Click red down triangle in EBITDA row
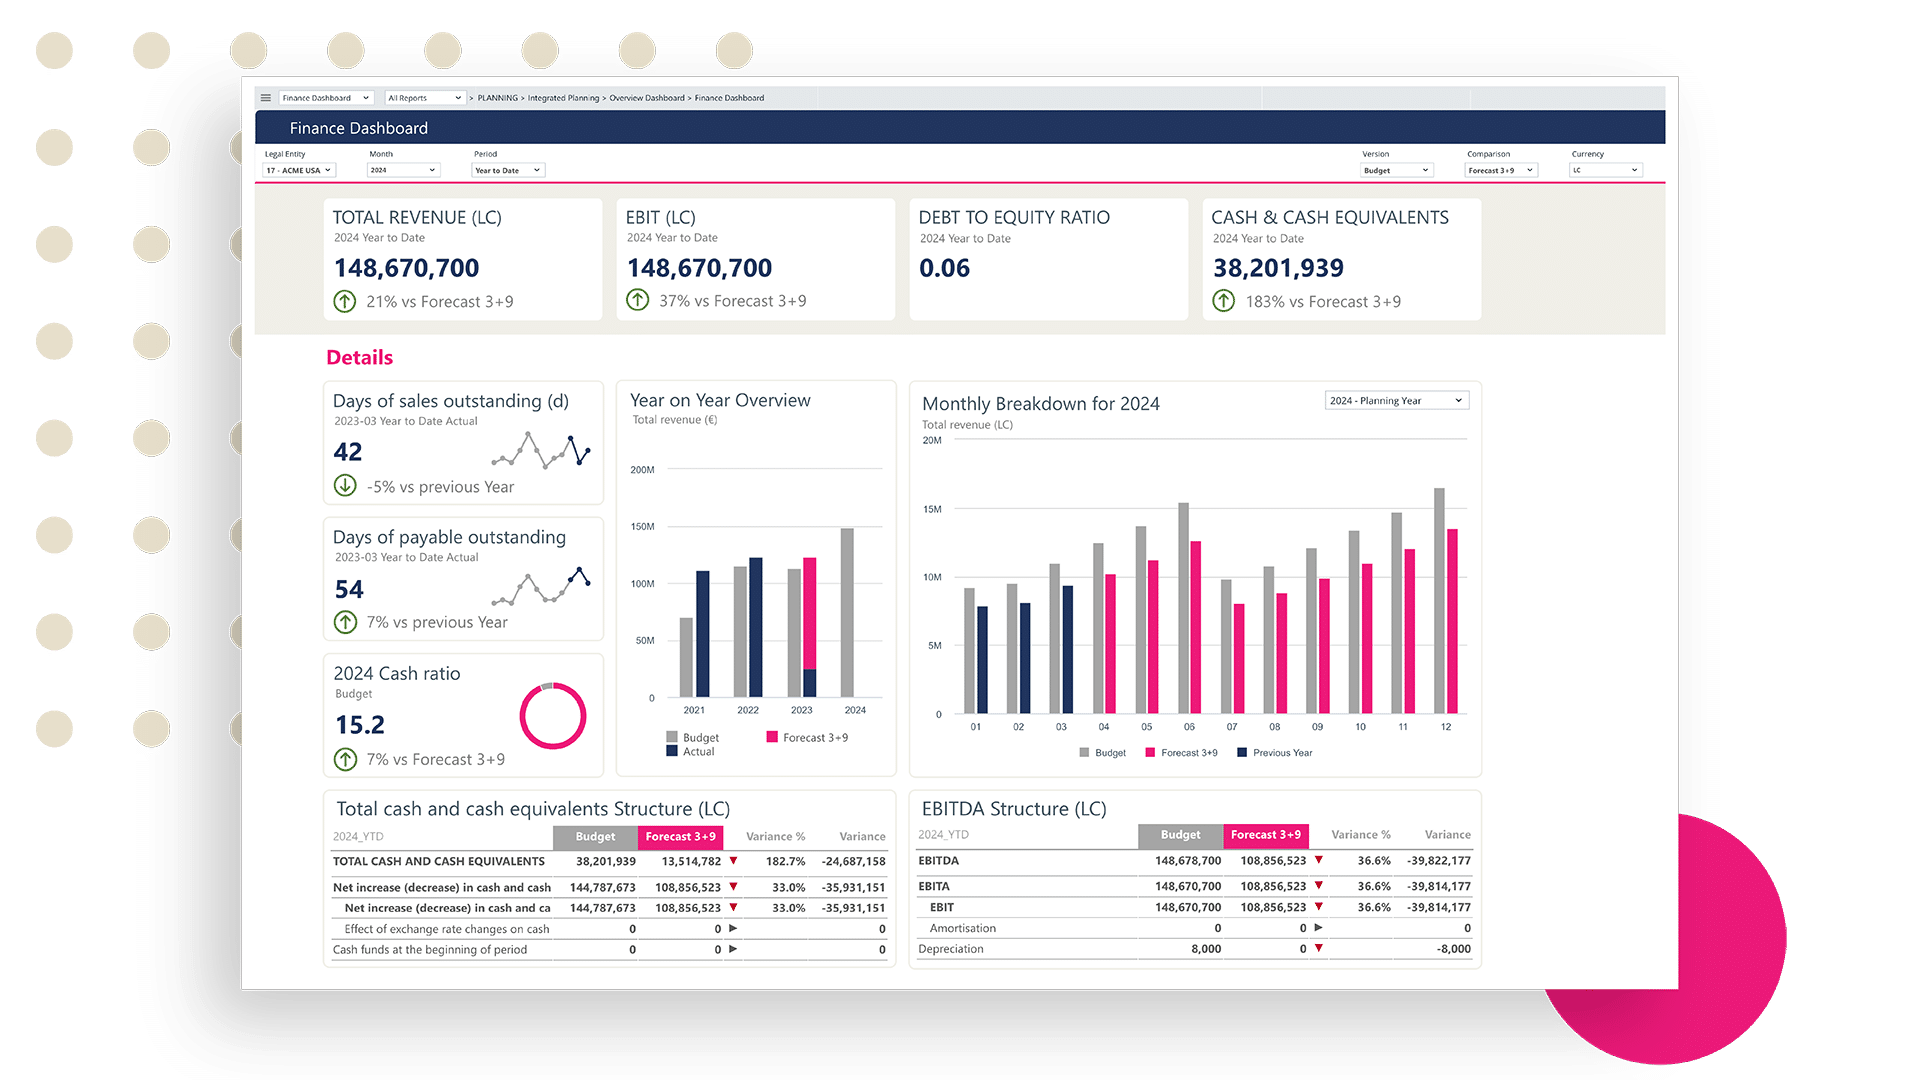This screenshot has width=1920, height=1080. coord(1319,860)
